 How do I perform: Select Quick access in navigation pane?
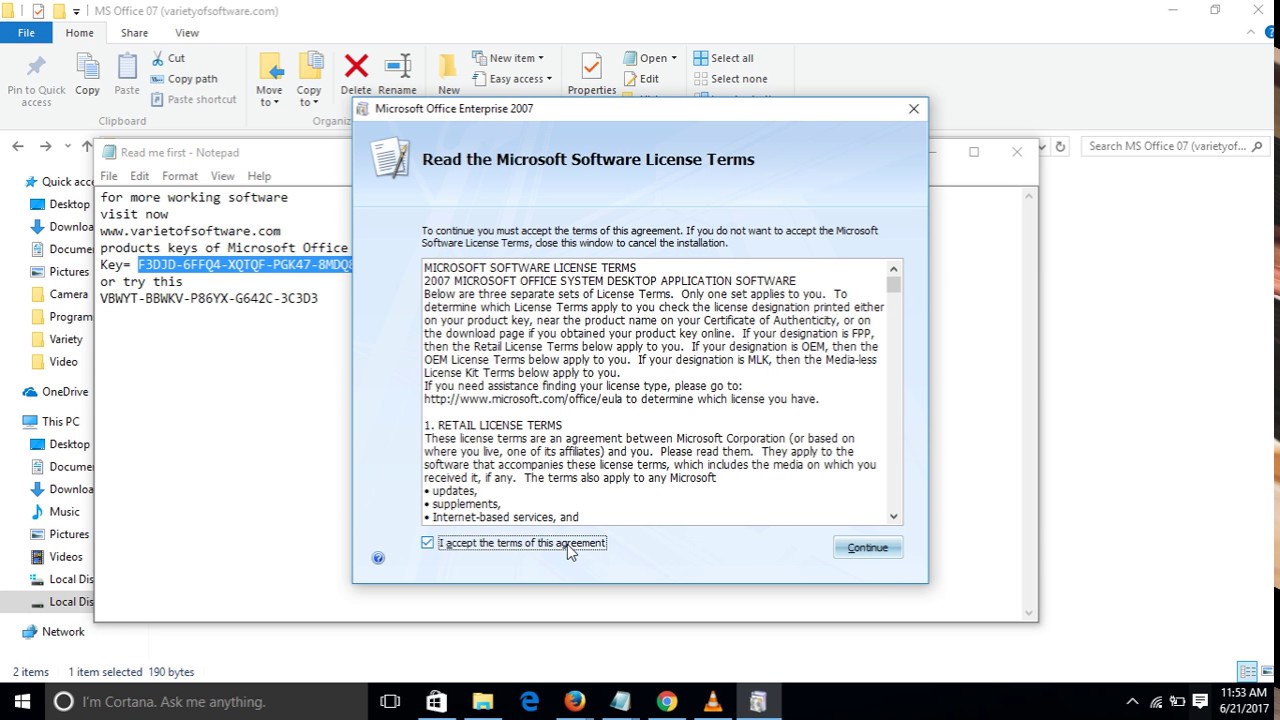tap(60, 181)
